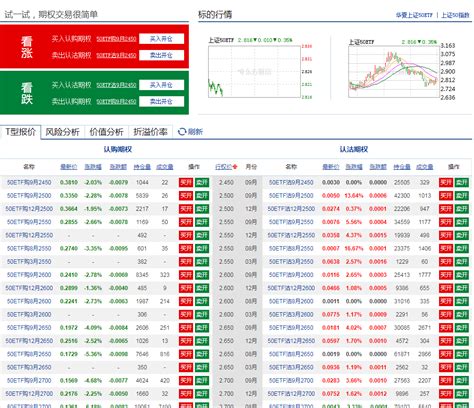Viewport: 474px width, 408px height.
Task: Click 买开 for 50ETF沽12月2700
Action: point(446,394)
